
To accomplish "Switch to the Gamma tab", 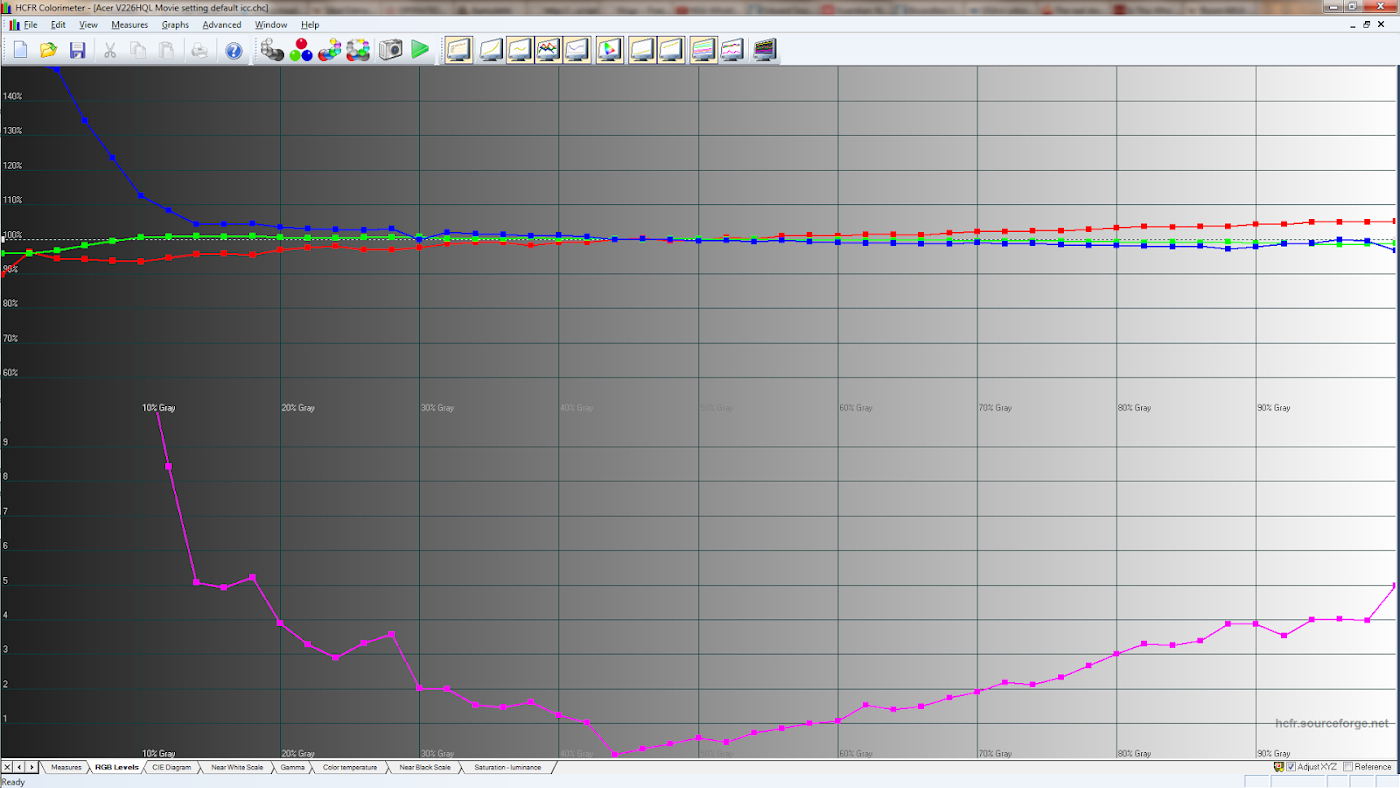I will tap(292, 767).
